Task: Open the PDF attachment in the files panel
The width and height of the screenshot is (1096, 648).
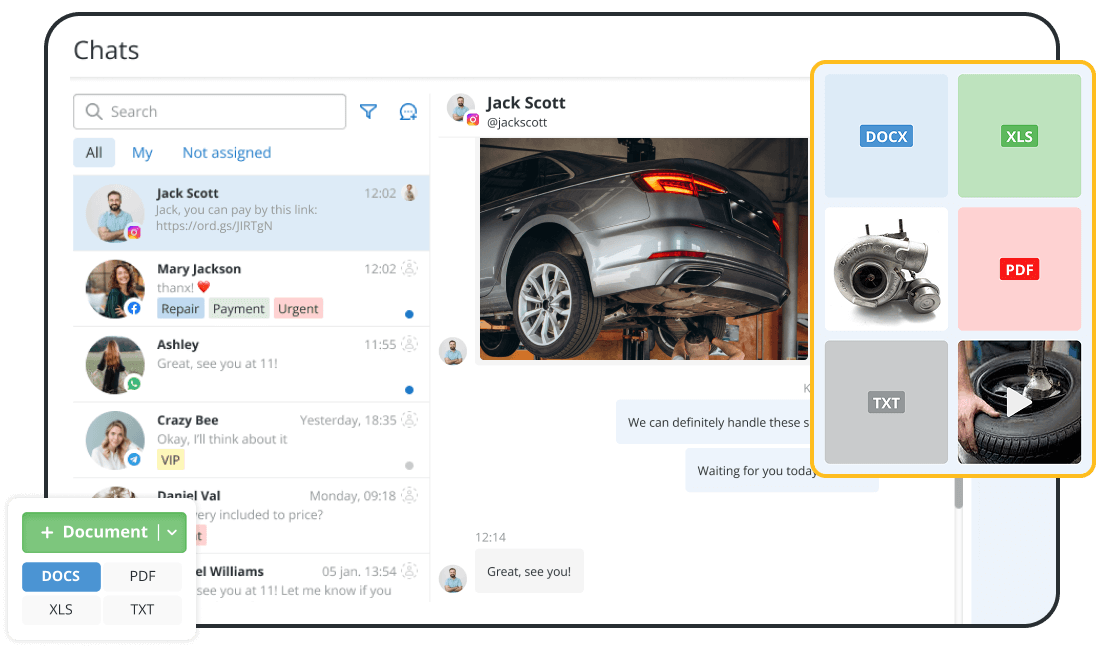Action: tap(1019, 269)
